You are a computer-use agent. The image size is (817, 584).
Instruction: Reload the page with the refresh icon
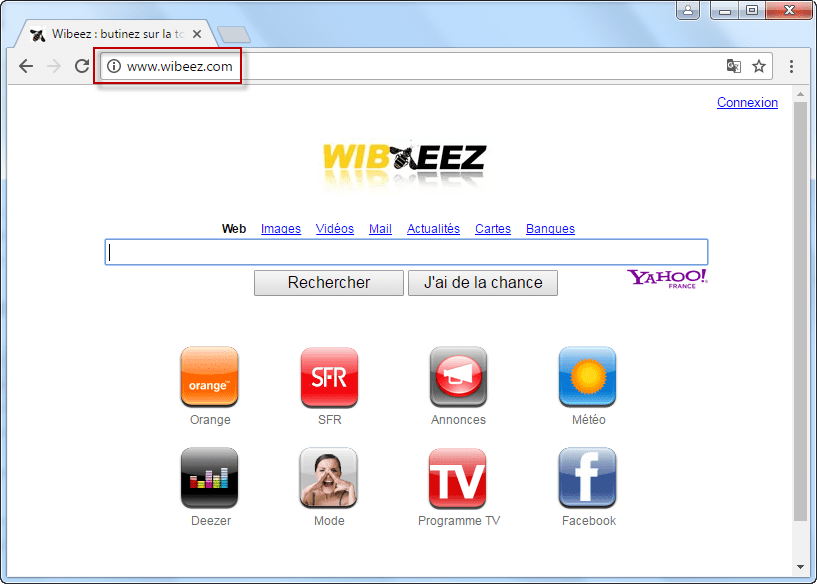coord(82,66)
